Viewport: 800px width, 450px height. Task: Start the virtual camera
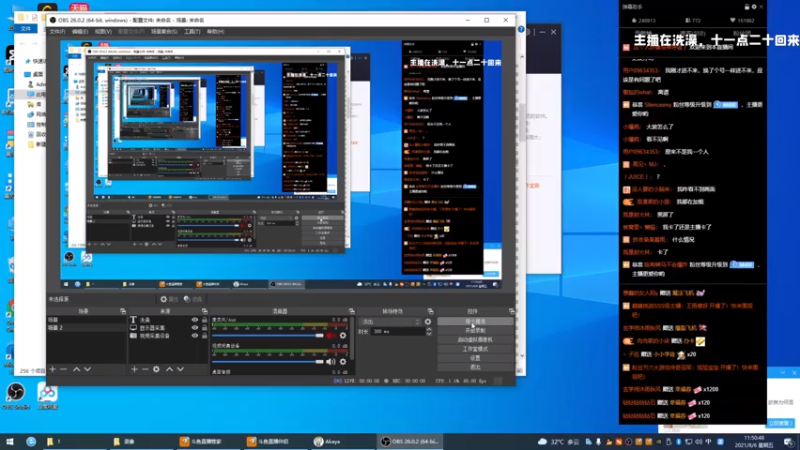click(x=475, y=340)
